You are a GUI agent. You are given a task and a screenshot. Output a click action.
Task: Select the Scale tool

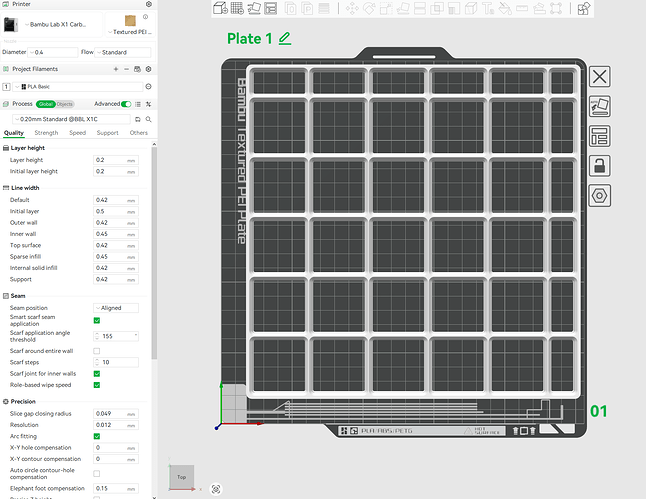pyautogui.click(x=386, y=8)
